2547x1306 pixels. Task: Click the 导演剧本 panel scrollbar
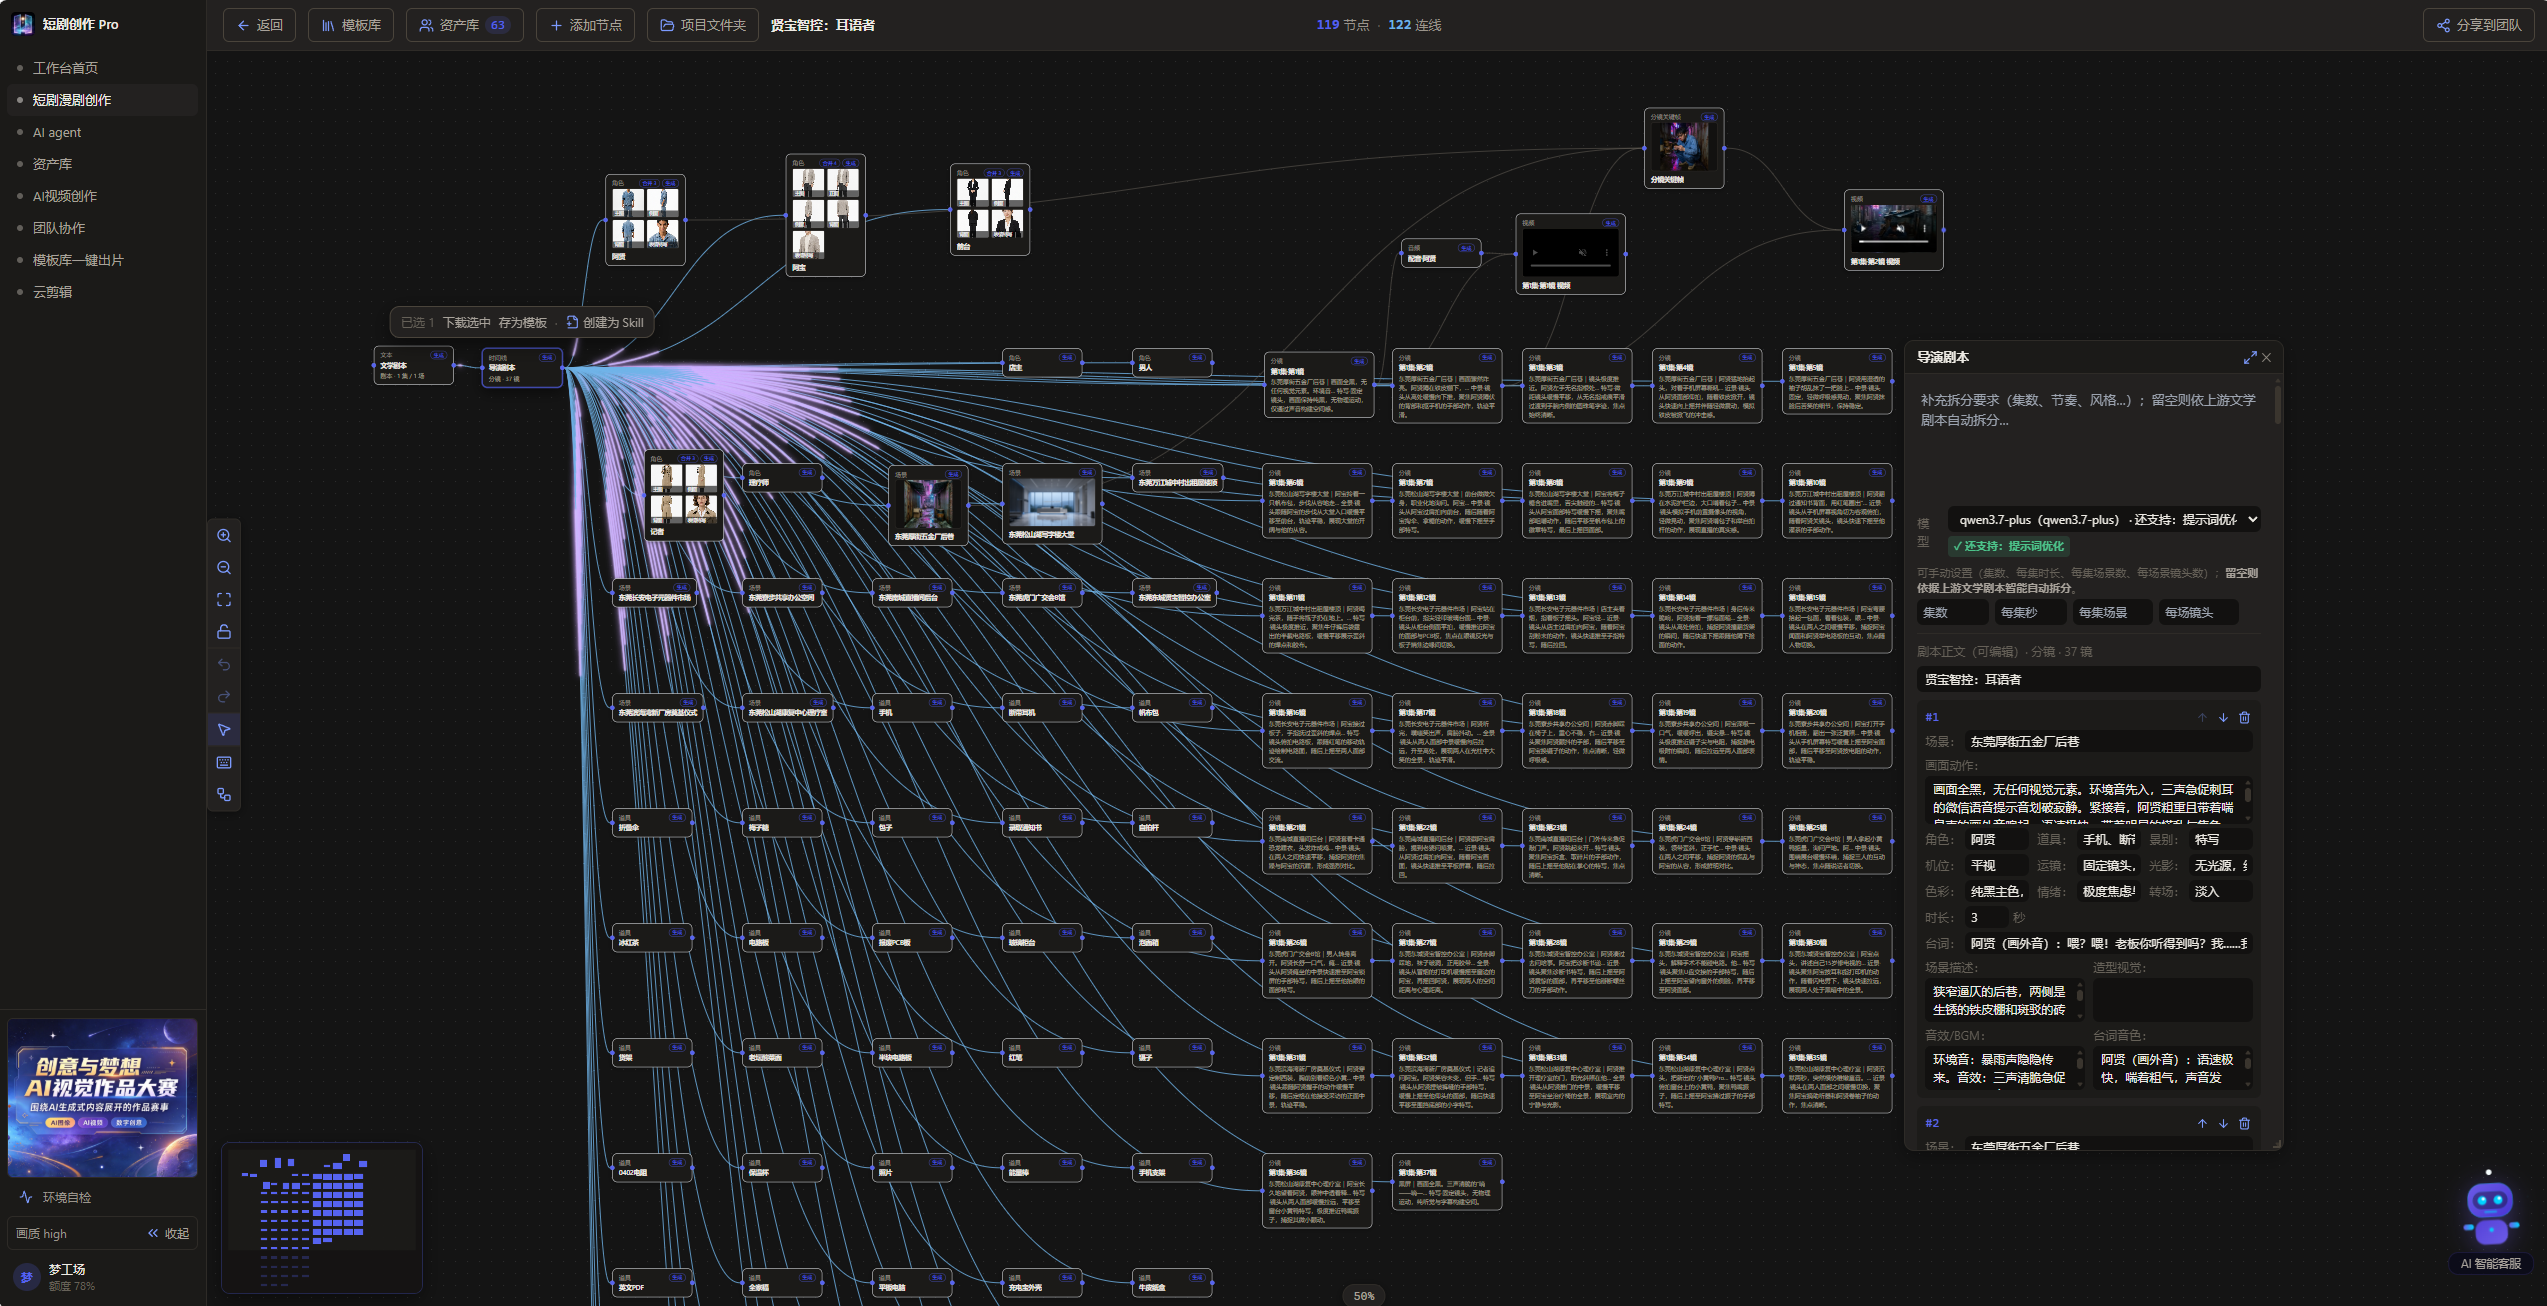(2278, 404)
